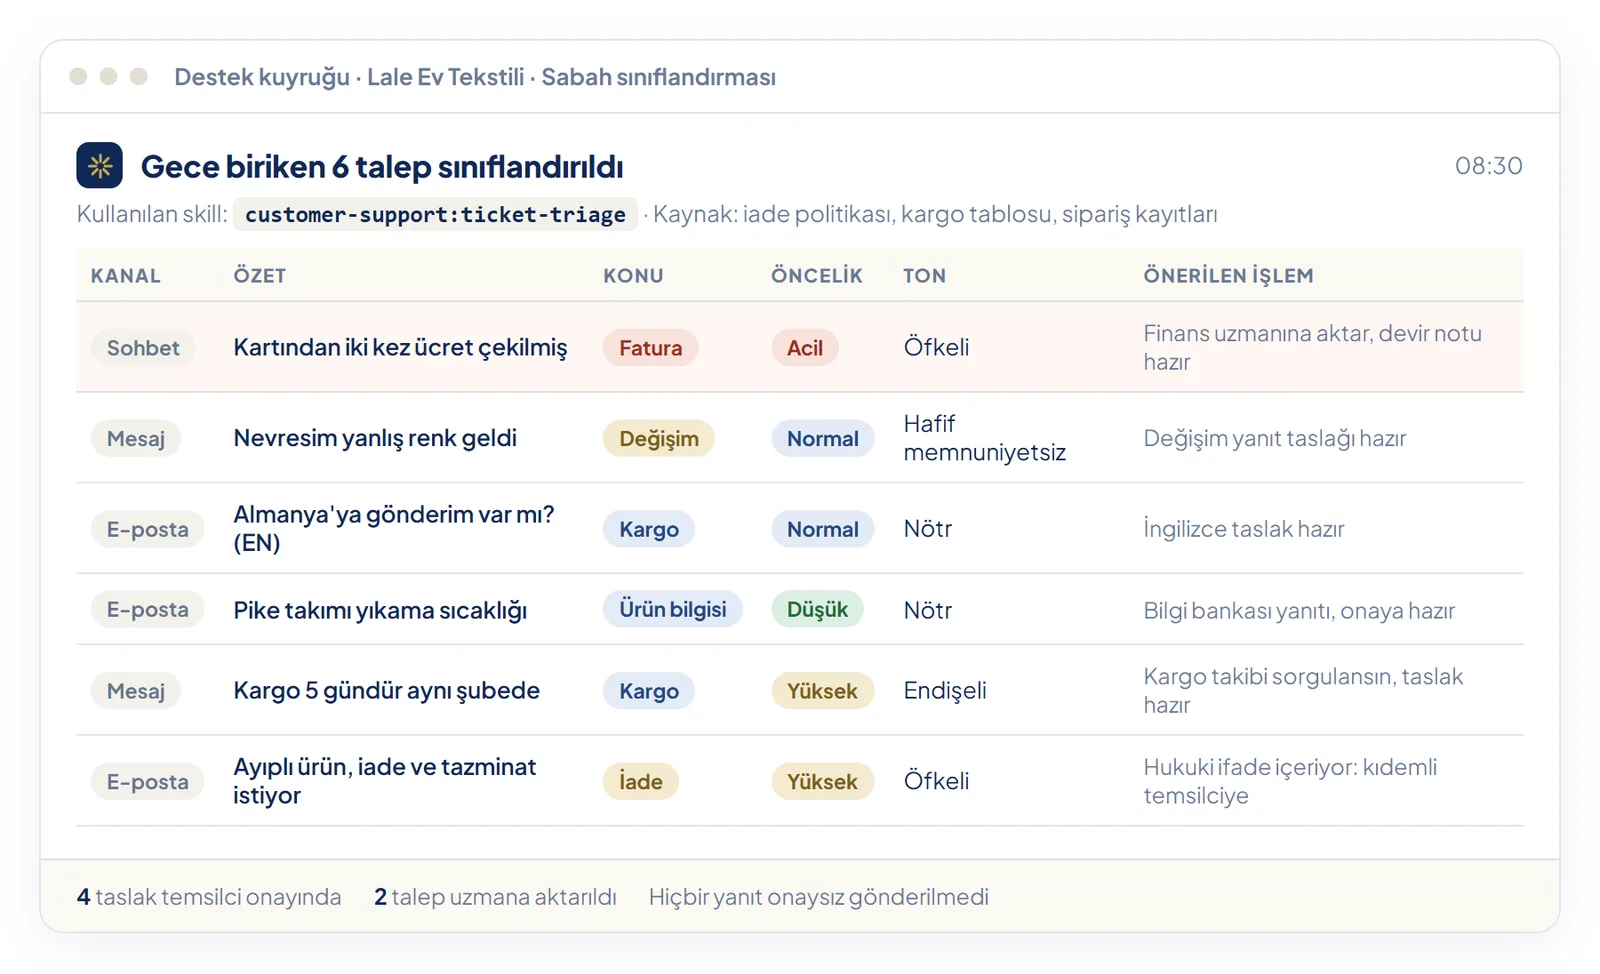The image size is (1600, 974).
Task: Click the Düşük priority badge
Action: 817,609
